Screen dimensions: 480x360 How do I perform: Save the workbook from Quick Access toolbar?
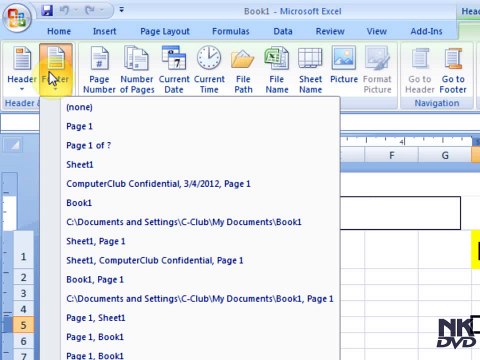pos(47,11)
